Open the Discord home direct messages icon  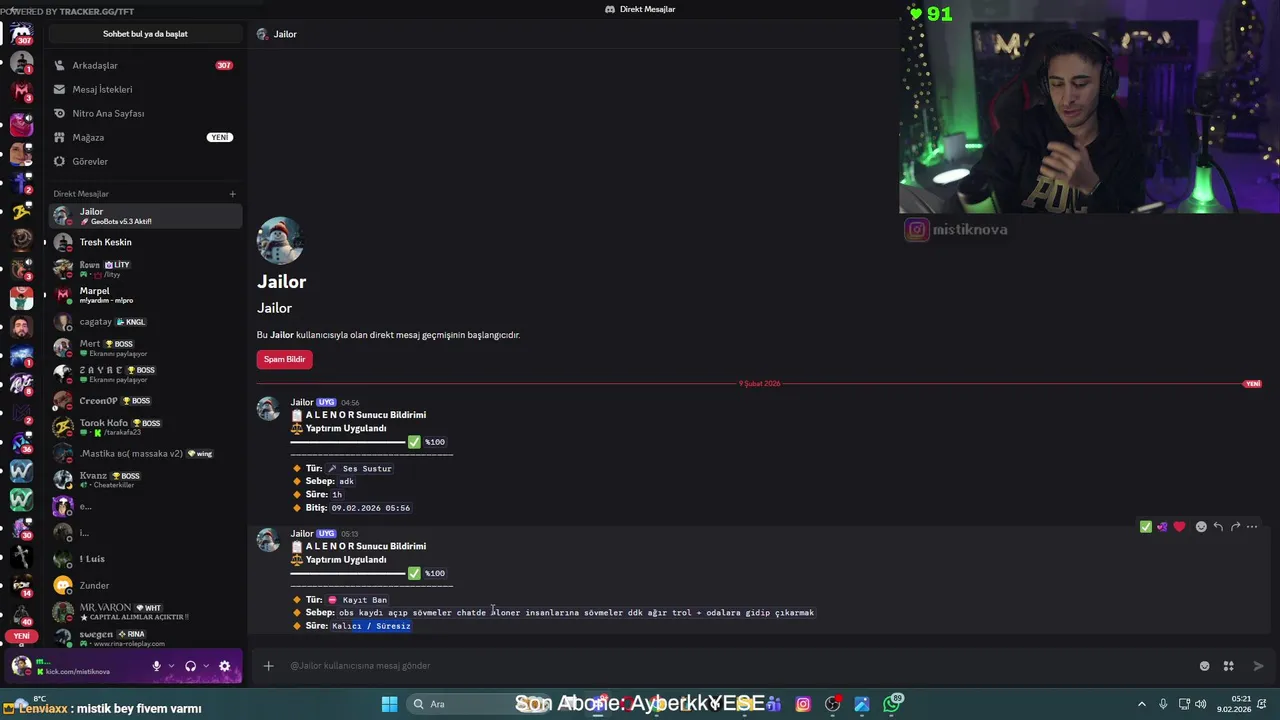point(21,34)
